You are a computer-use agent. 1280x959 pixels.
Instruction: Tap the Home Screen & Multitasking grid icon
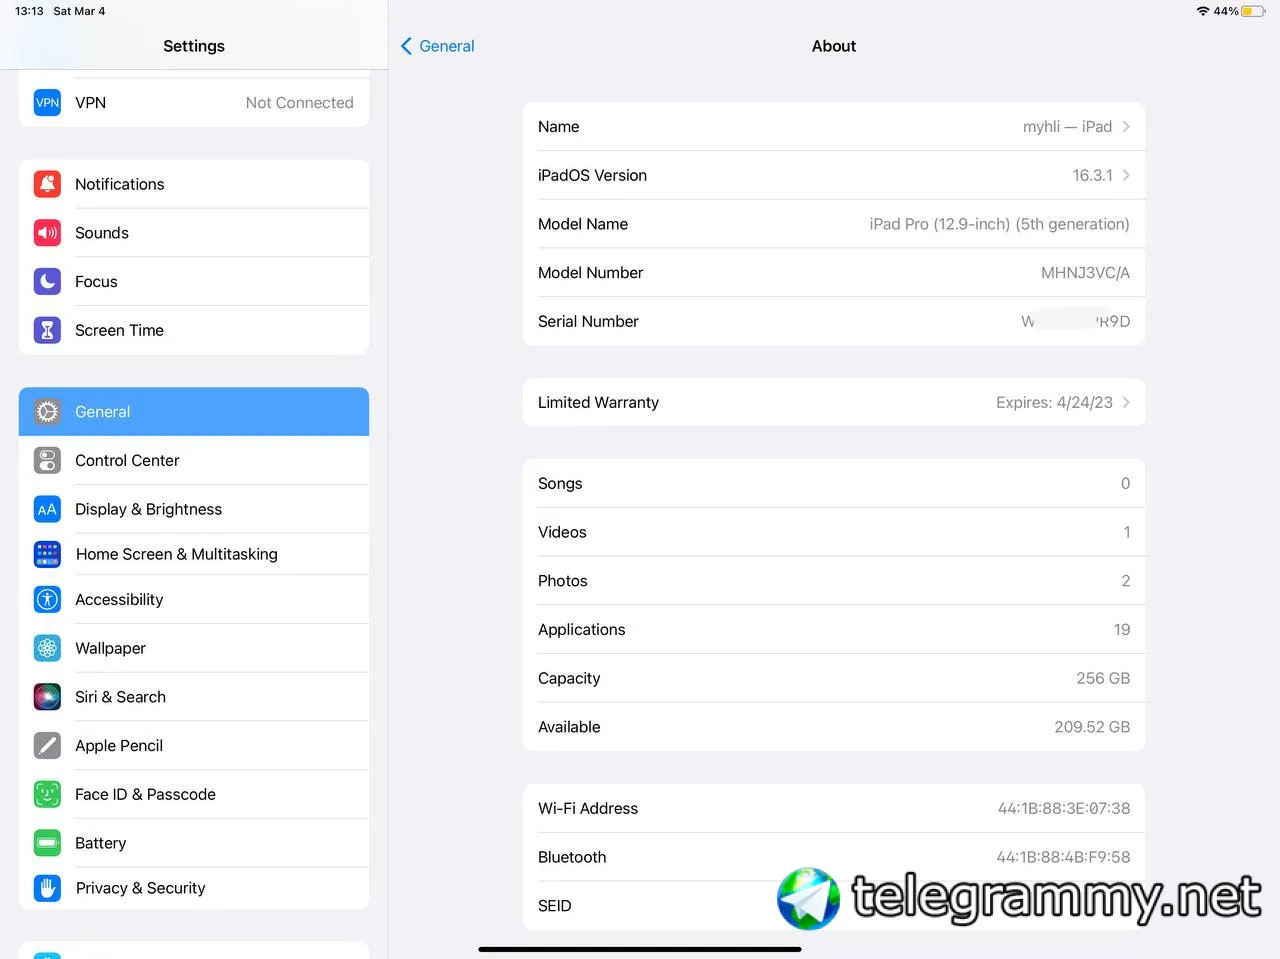47,554
